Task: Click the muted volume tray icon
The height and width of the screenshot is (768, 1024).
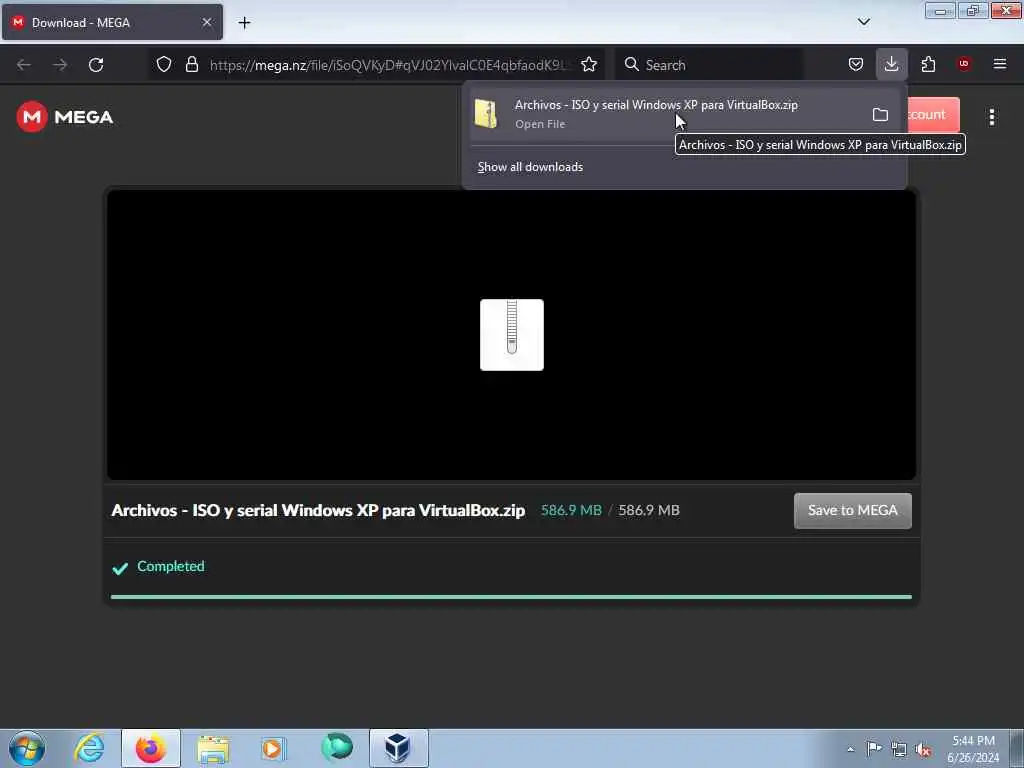Action: click(x=923, y=750)
